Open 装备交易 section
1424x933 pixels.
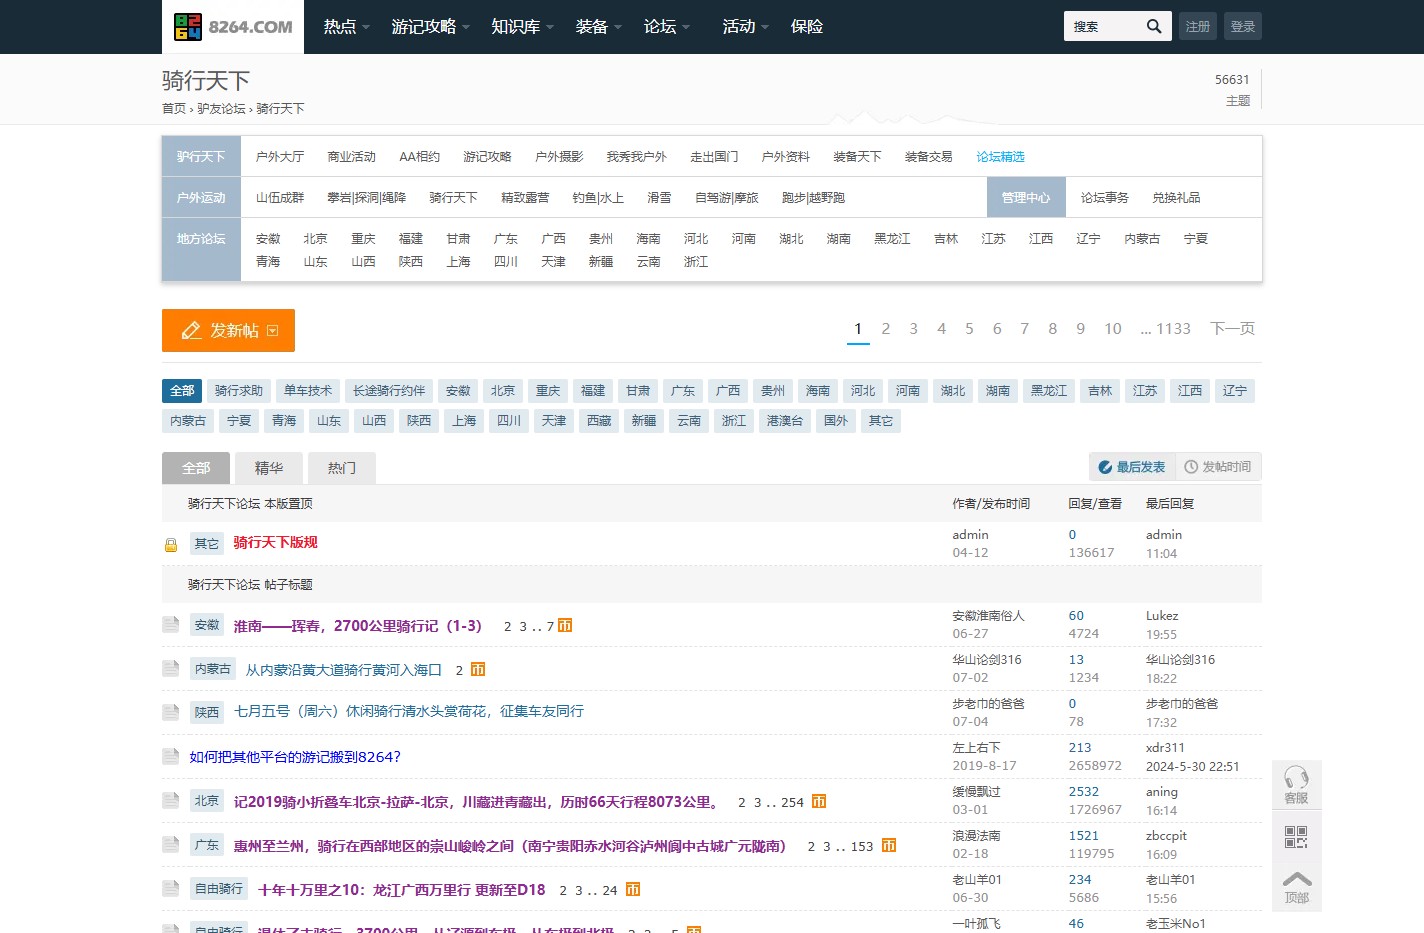point(929,157)
